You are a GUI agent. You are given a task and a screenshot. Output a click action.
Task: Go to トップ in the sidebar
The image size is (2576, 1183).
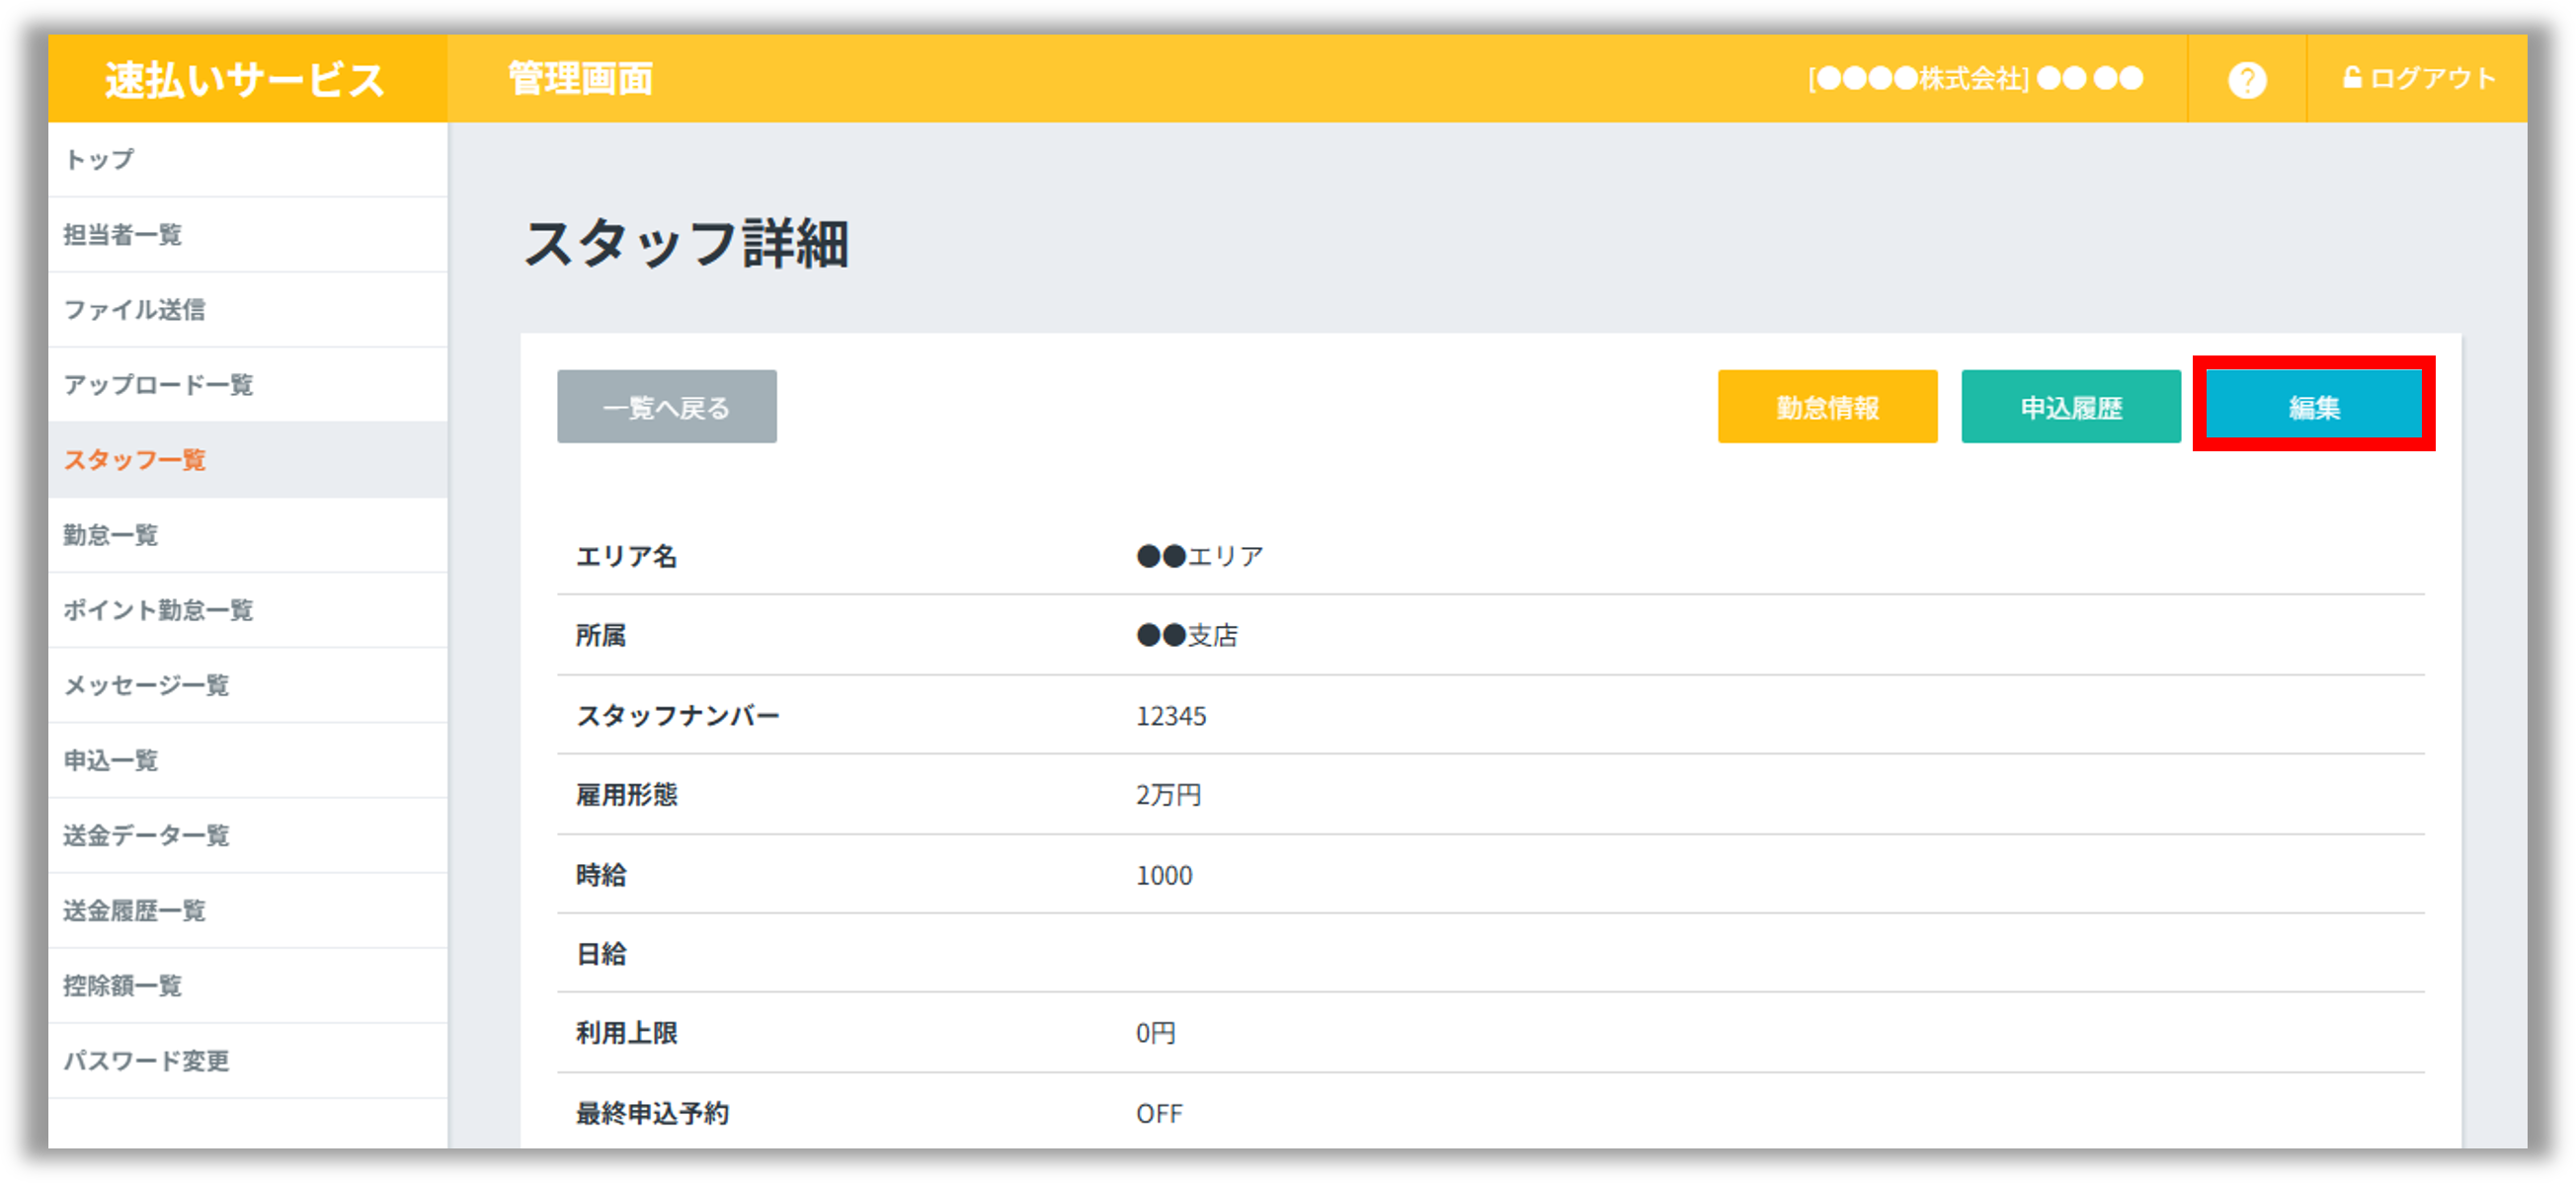tap(99, 159)
